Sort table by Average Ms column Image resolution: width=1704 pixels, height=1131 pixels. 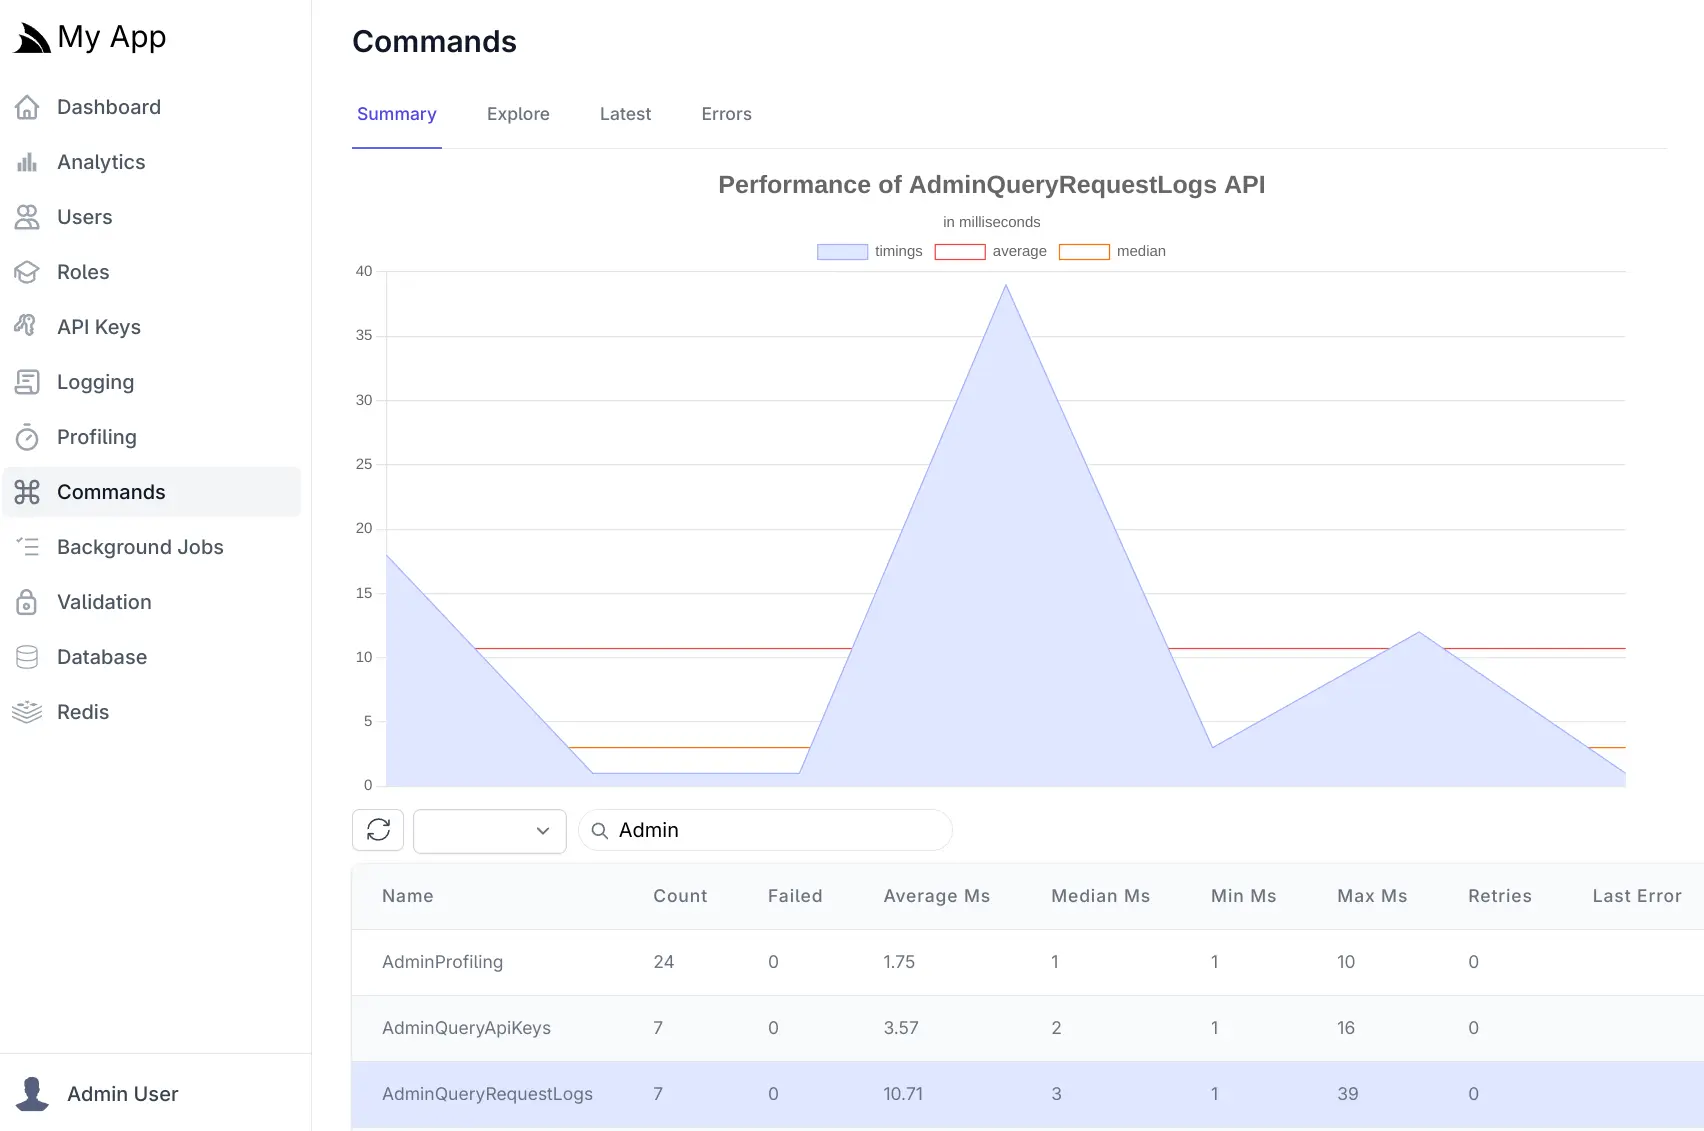pos(936,896)
